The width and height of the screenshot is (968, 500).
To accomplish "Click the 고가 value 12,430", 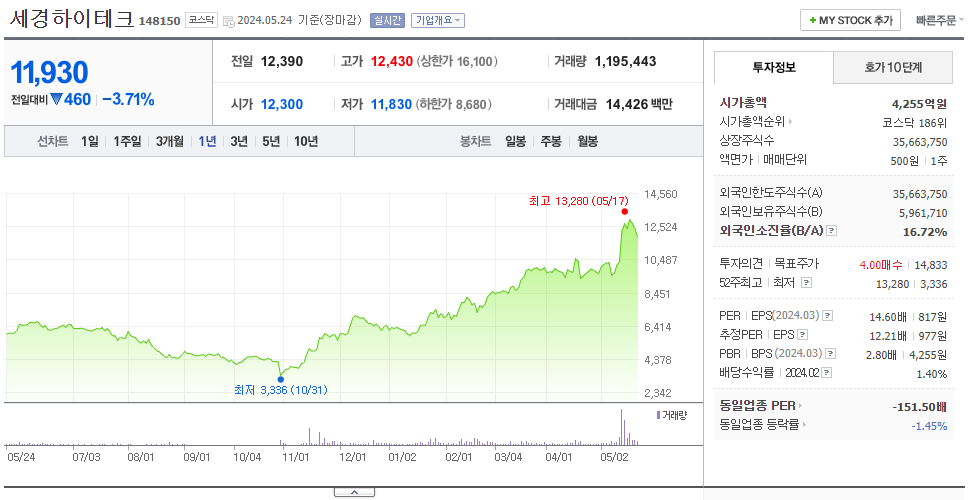I will click(391, 61).
